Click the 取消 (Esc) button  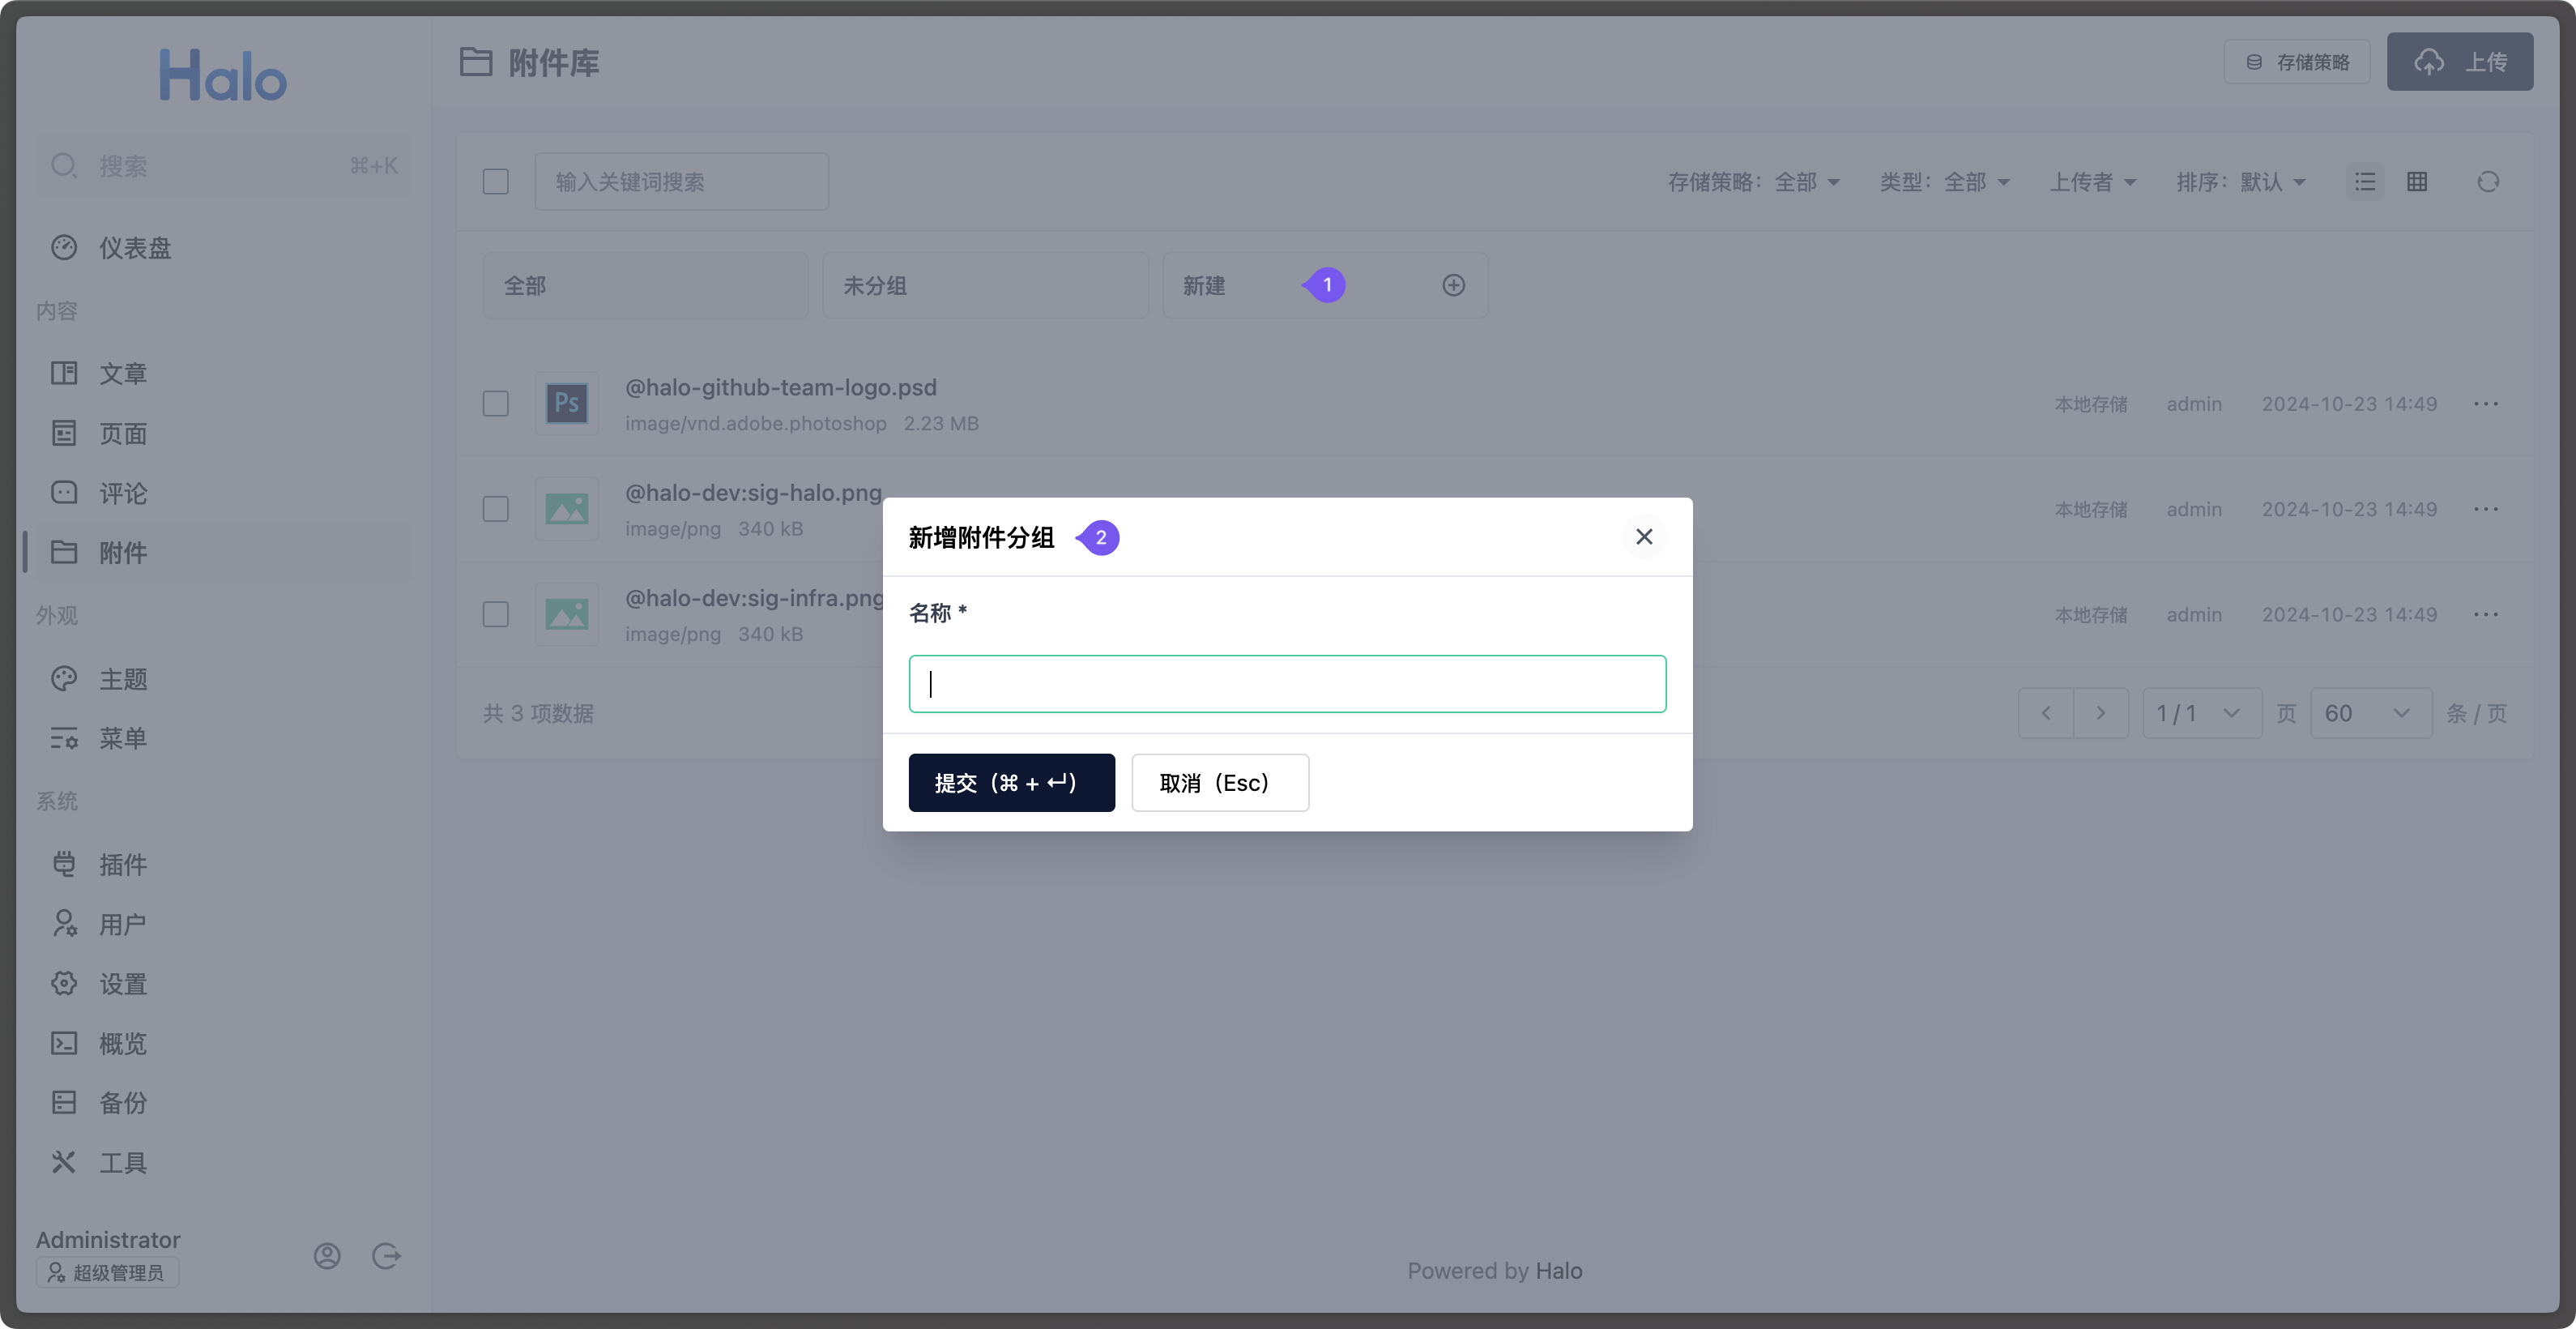click(x=1219, y=783)
